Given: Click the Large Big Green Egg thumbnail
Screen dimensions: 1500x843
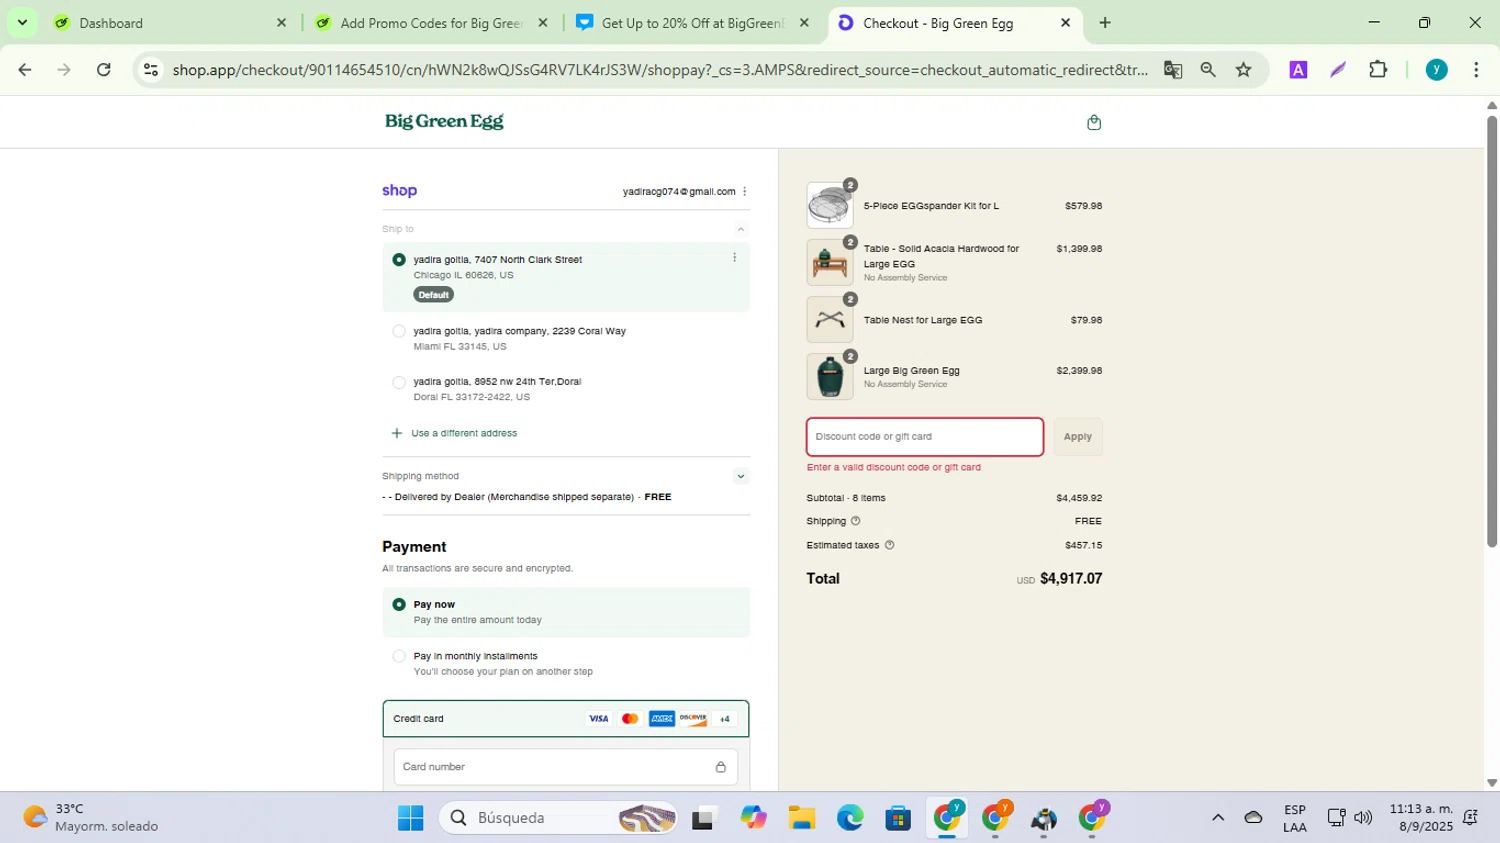Looking at the screenshot, I should click(830, 377).
